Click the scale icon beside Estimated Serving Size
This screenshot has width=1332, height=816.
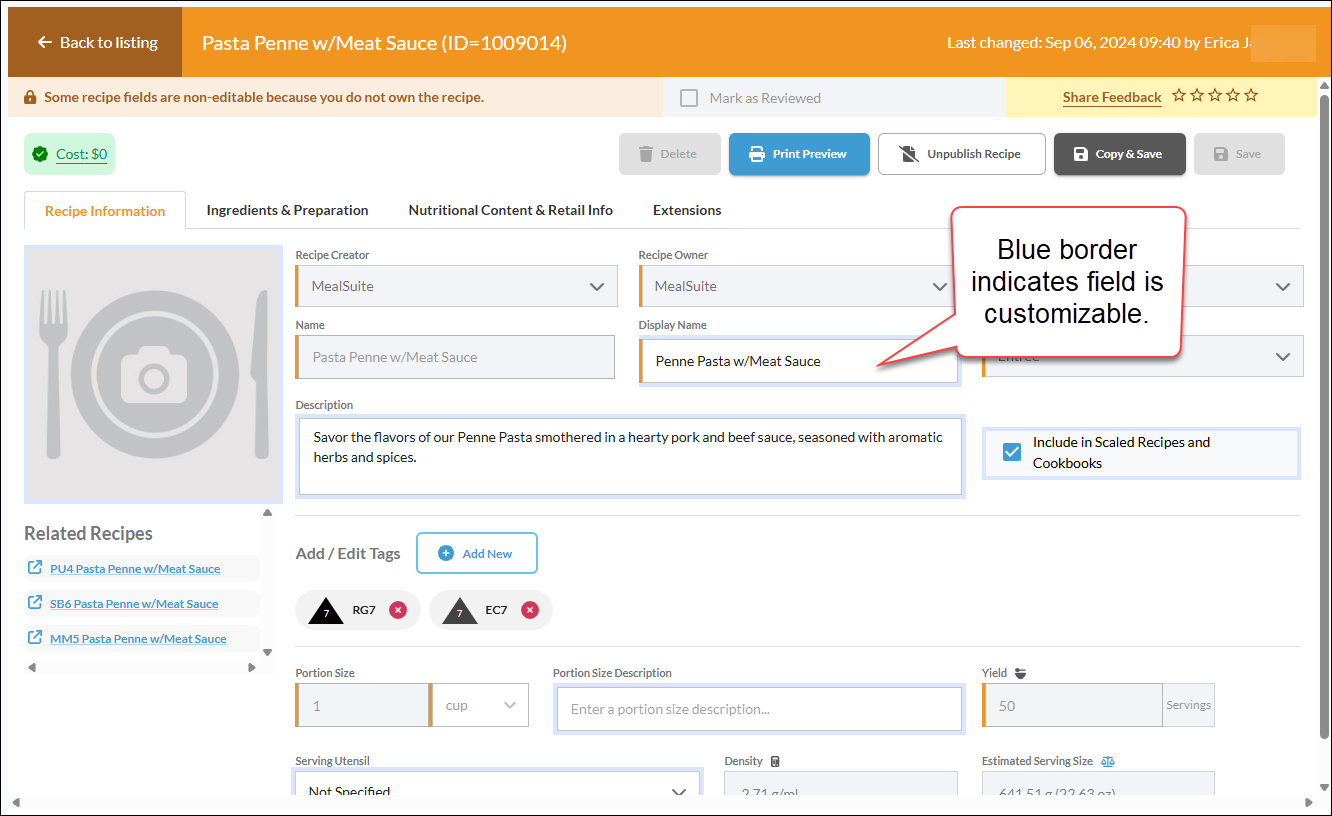pyautogui.click(x=1107, y=761)
